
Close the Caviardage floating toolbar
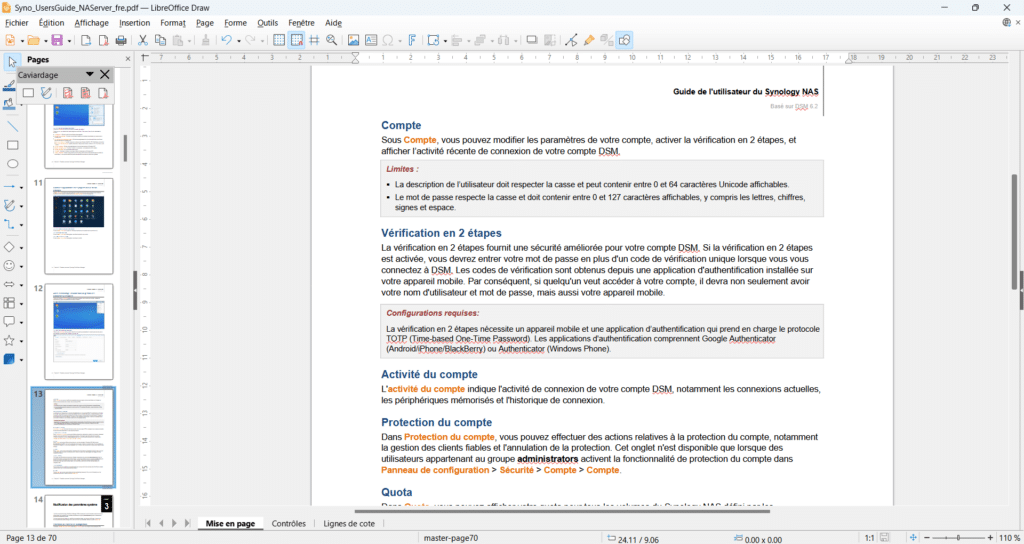(104, 74)
